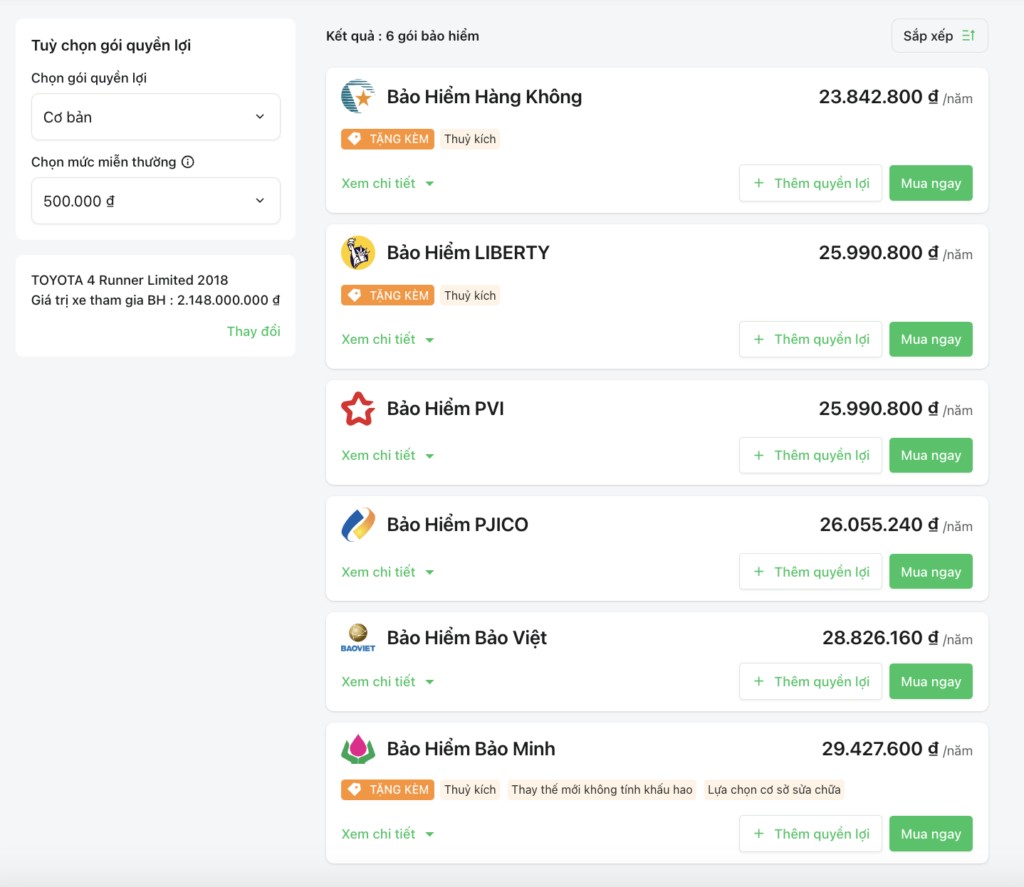Click the Tặng kèm badge on LIBERTY

(387, 295)
